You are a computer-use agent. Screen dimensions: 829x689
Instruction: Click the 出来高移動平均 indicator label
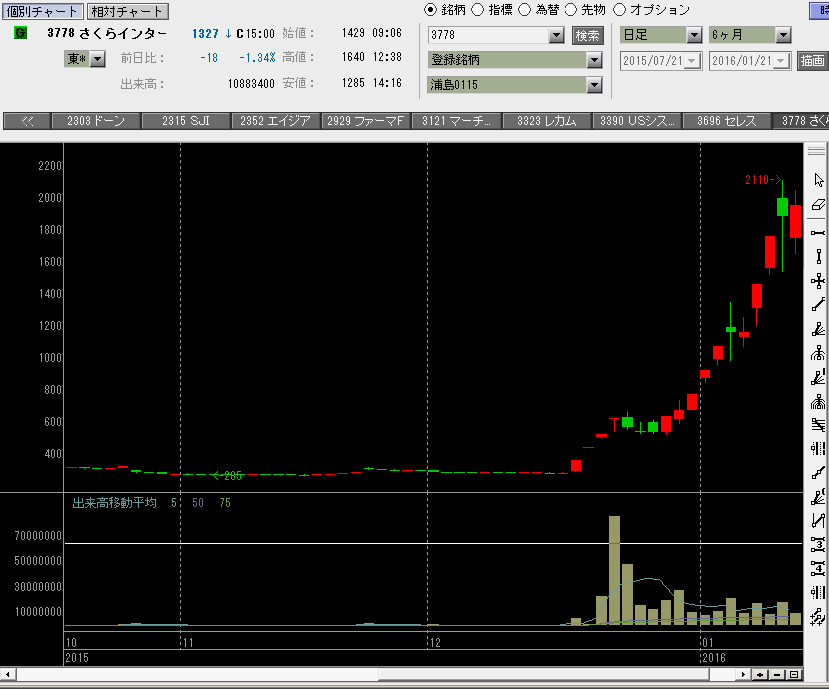coord(114,503)
